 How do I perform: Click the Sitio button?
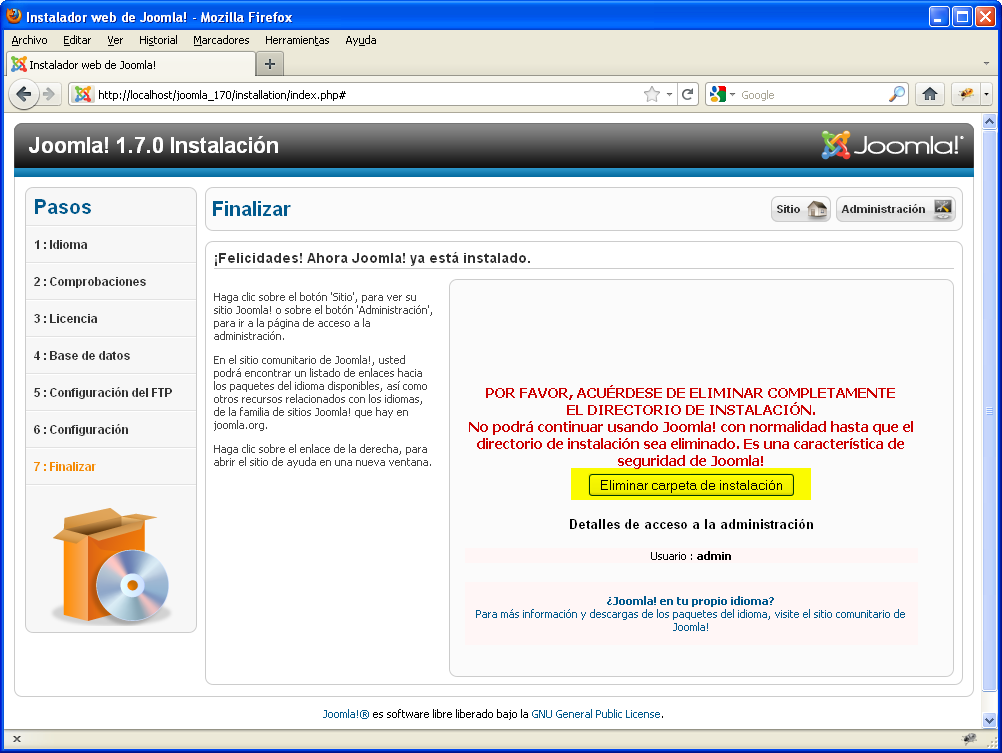tap(801, 209)
